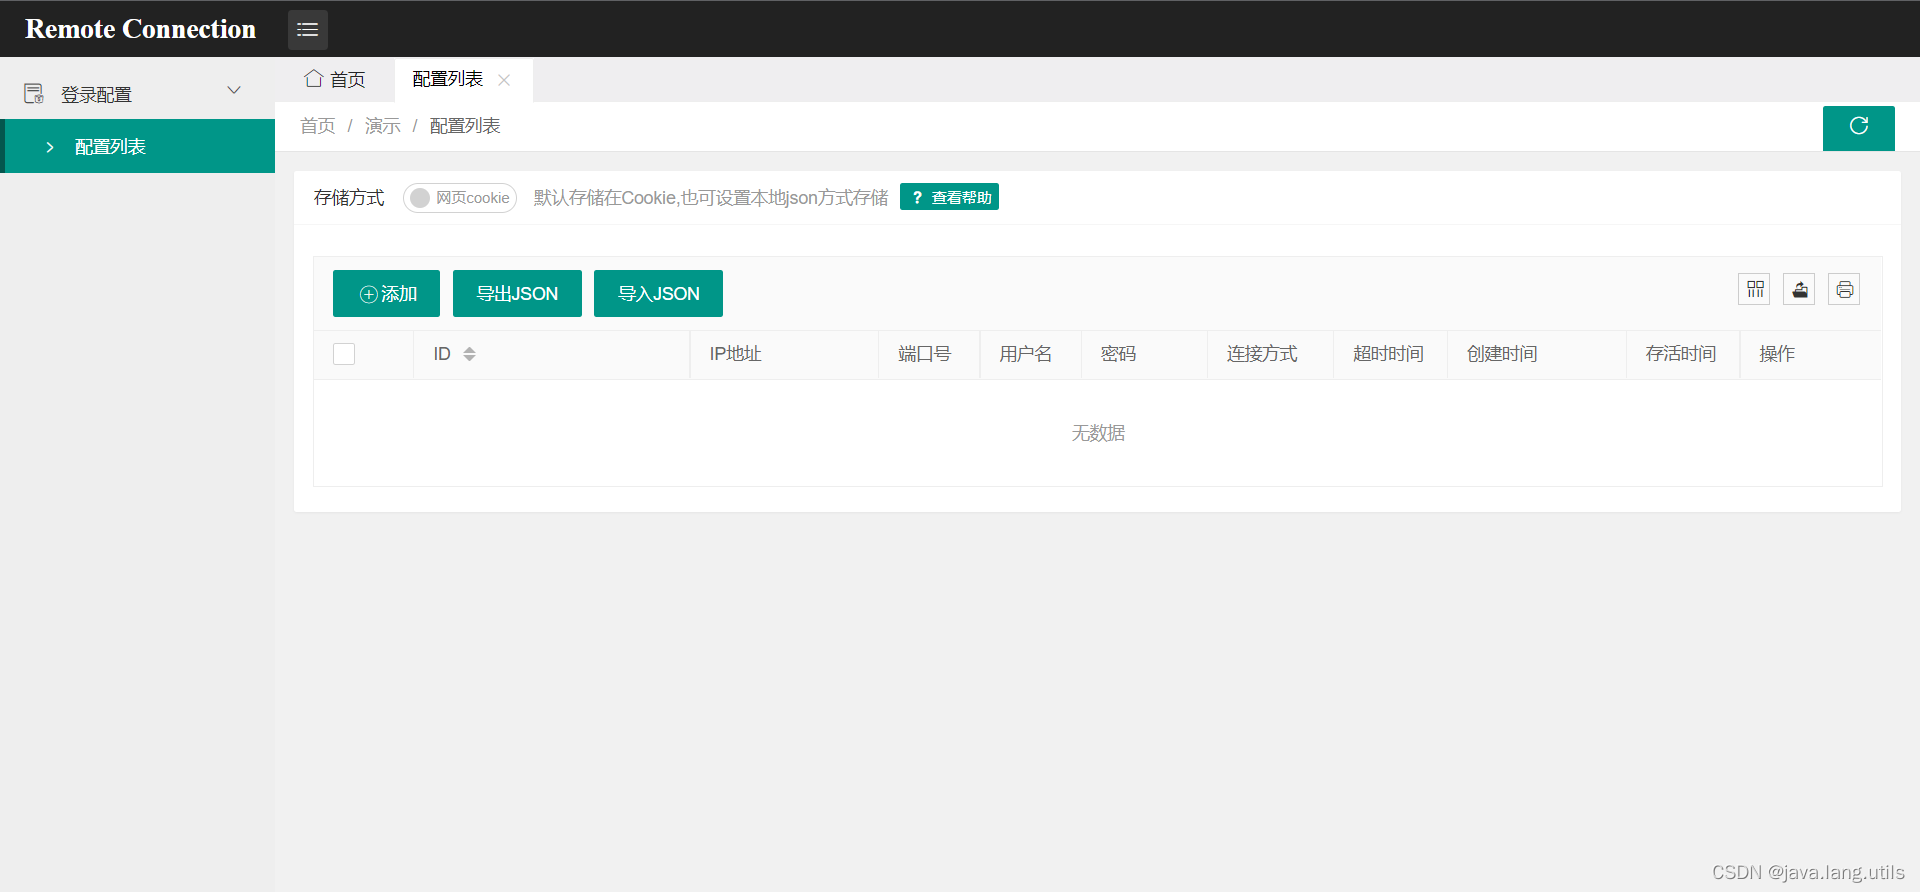Click the 无数据 empty table message
This screenshot has height=892, width=1920.
[x=1098, y=433]
